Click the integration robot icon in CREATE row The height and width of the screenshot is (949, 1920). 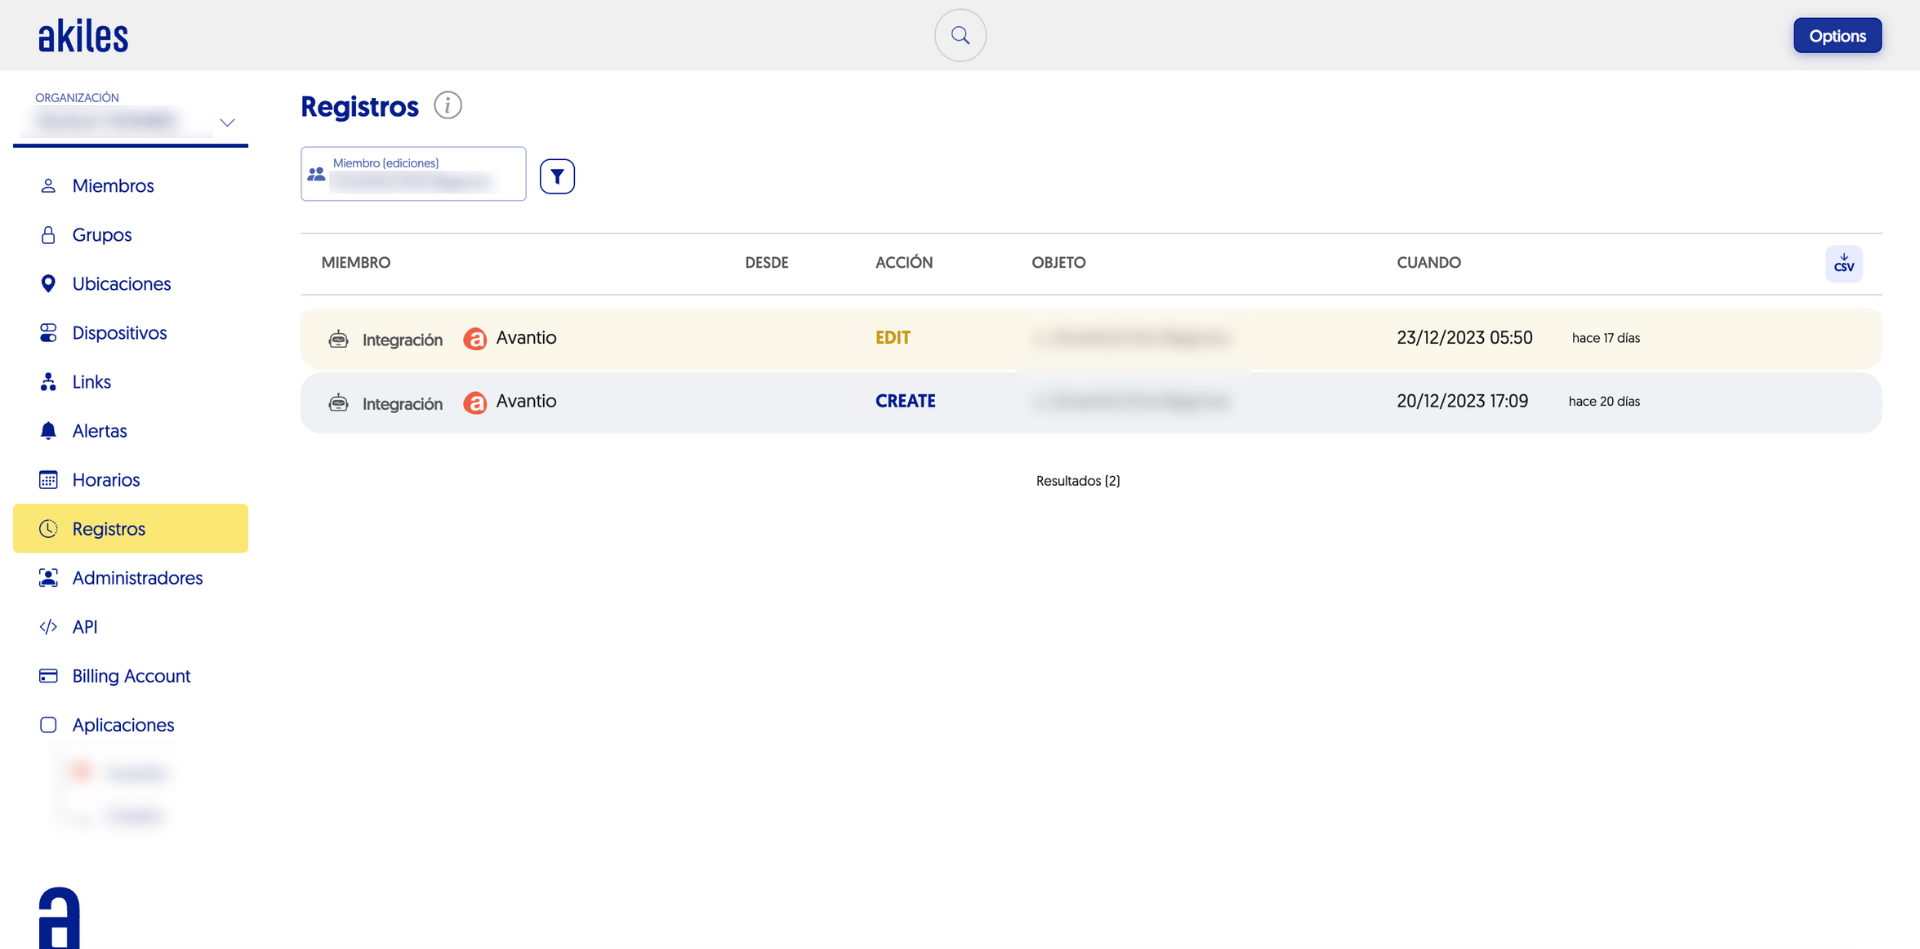pos(339,402)
